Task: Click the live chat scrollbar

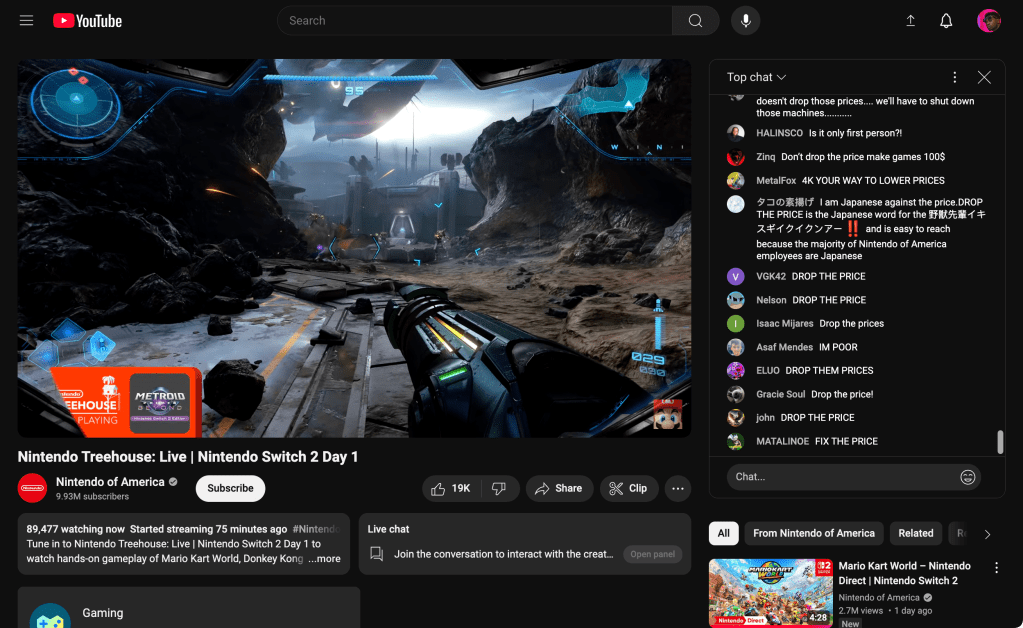Action: [1000, 442]
